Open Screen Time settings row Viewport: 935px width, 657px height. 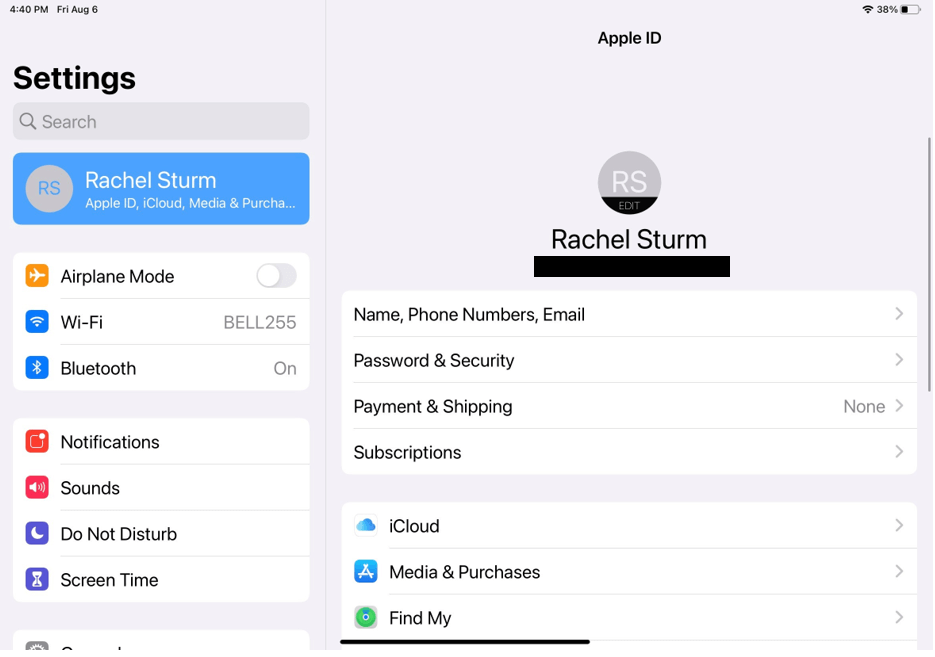pos(161,579)
